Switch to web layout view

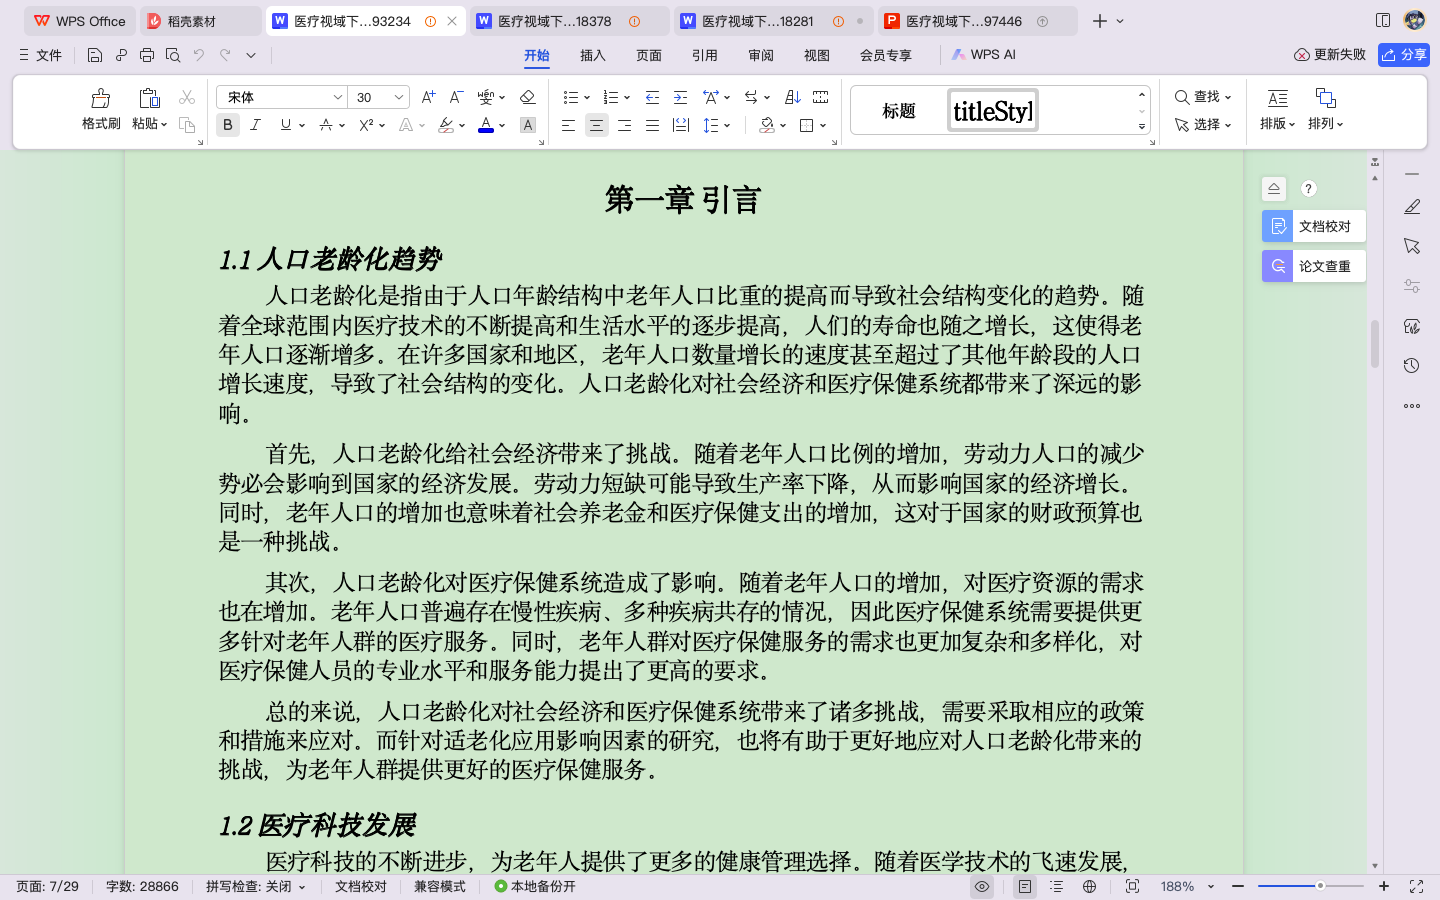tap(1089, 886)
